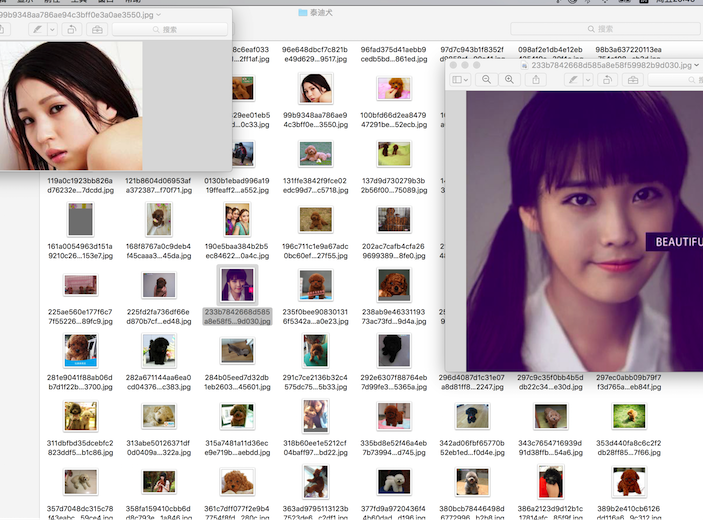Click file name 0130b1ebad996a19 in Finder

(237, 185)
